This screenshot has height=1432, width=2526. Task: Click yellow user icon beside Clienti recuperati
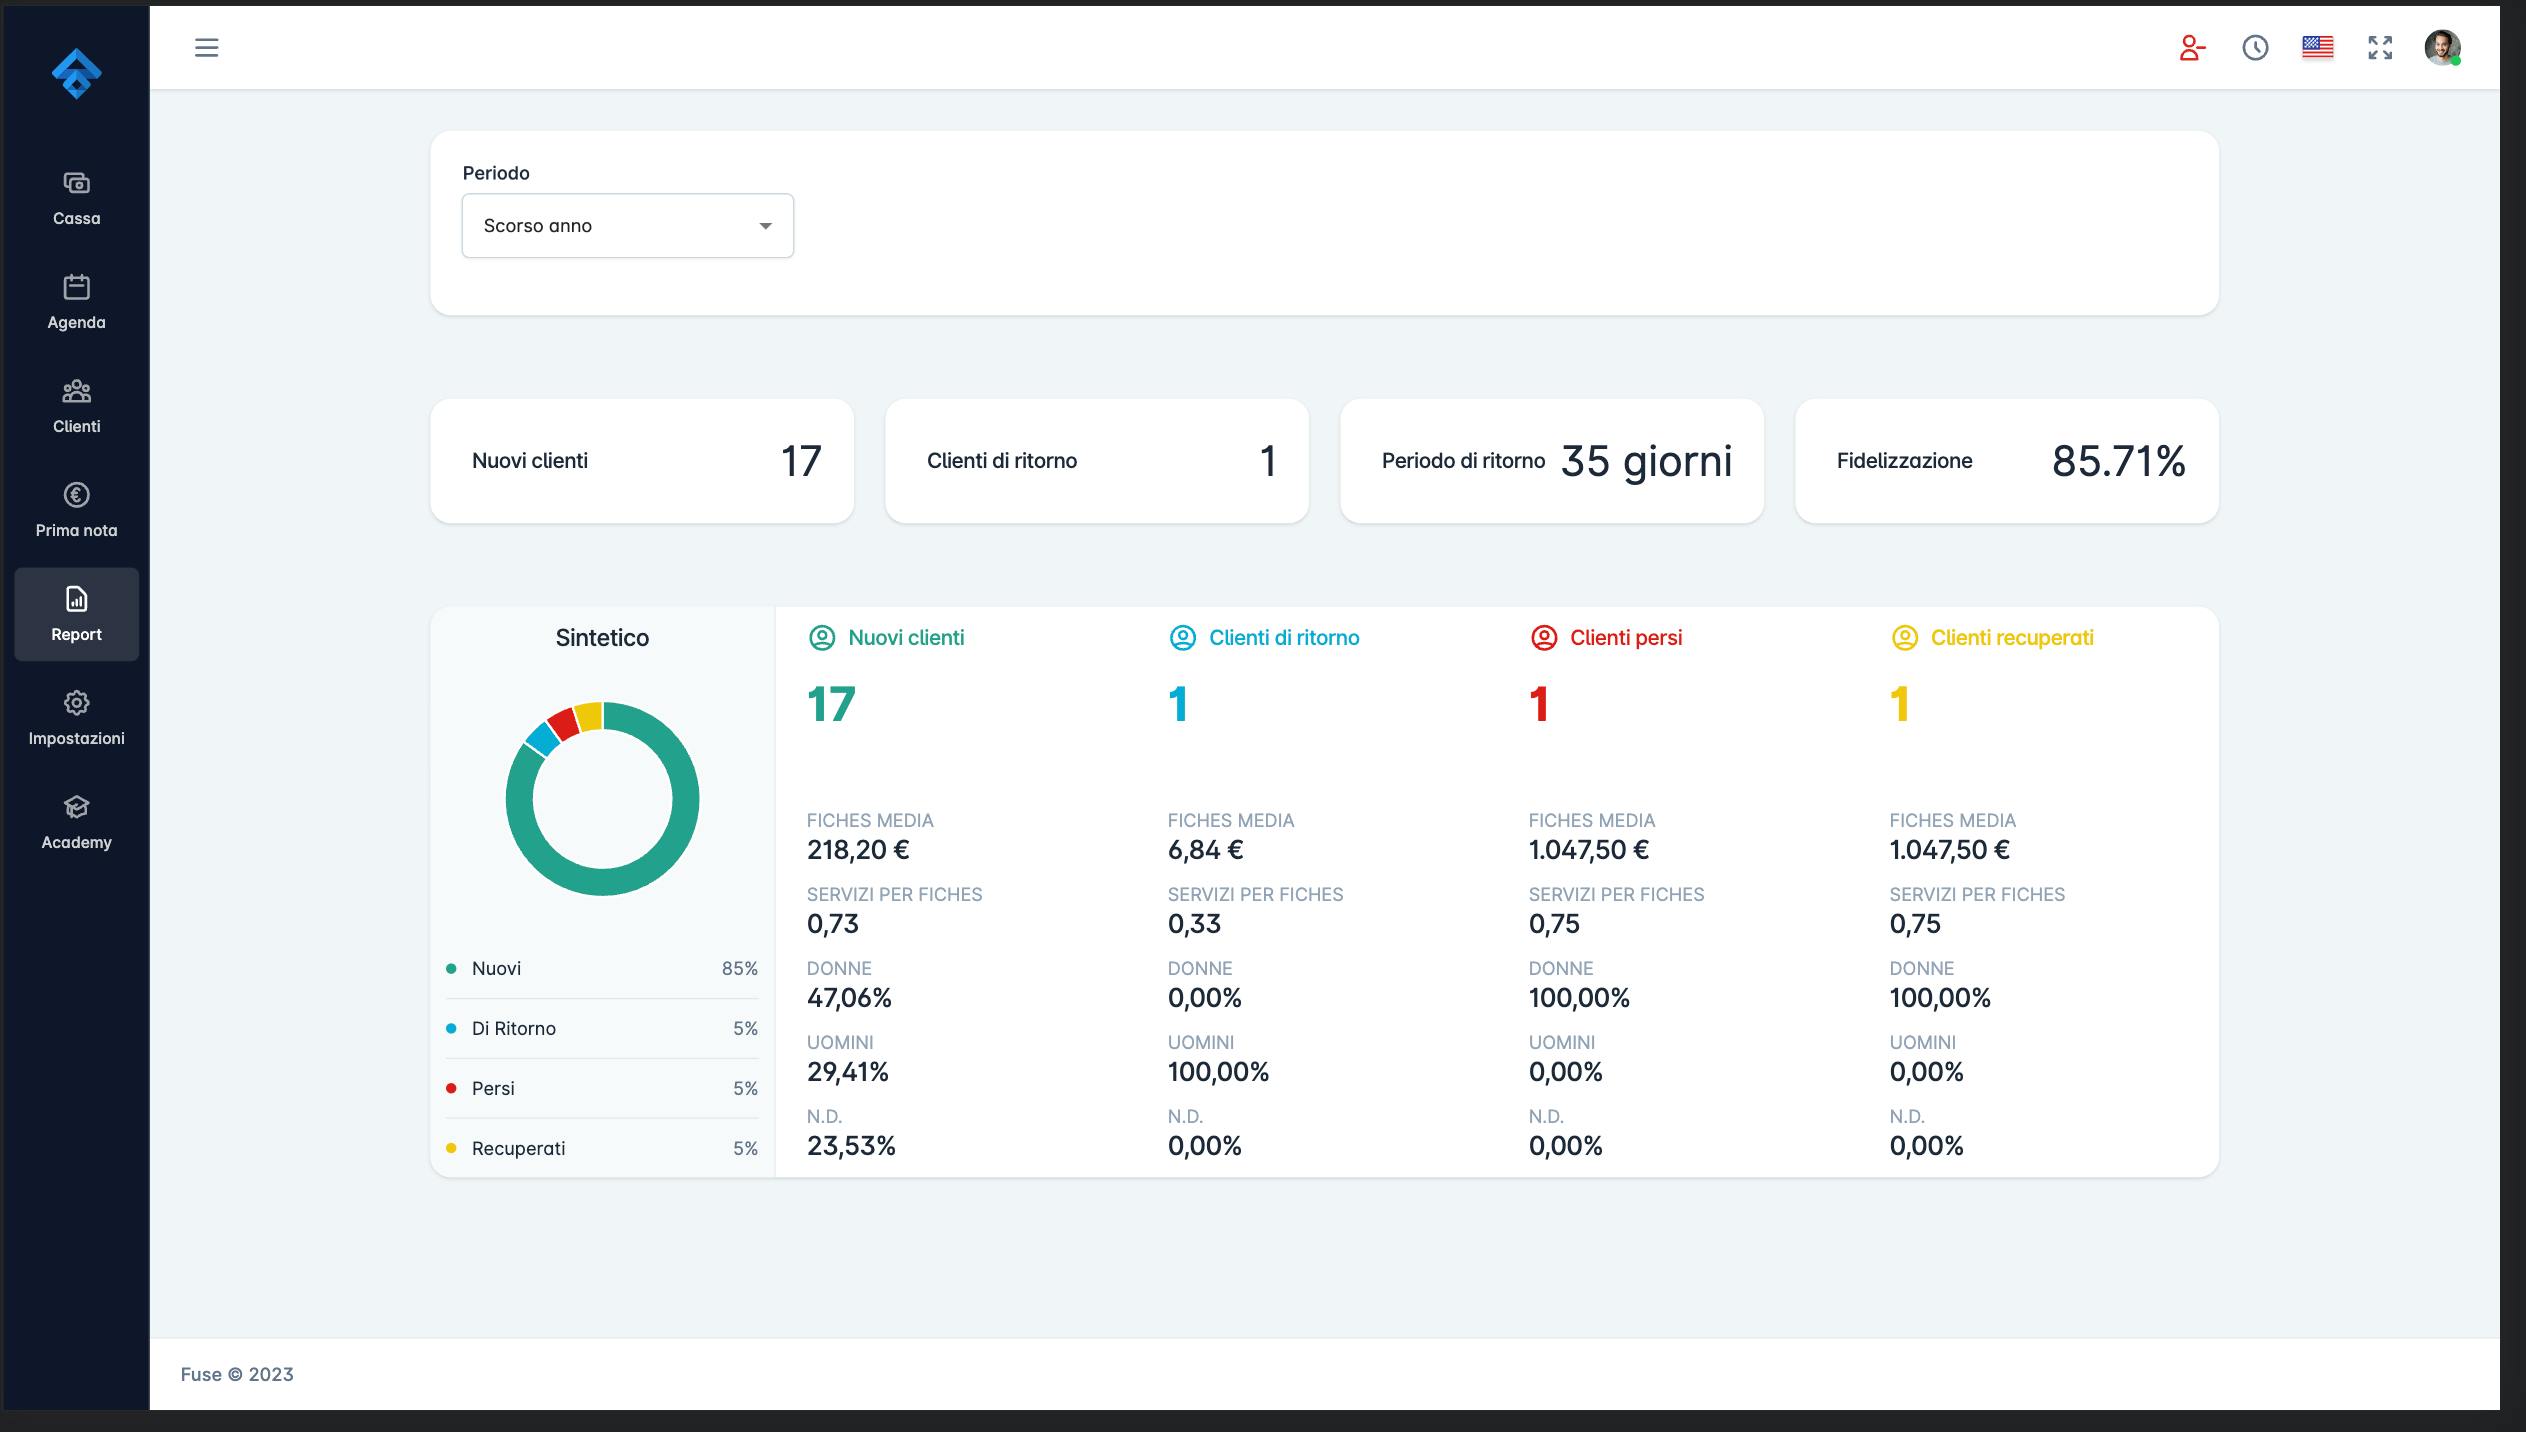point(1904,638)
